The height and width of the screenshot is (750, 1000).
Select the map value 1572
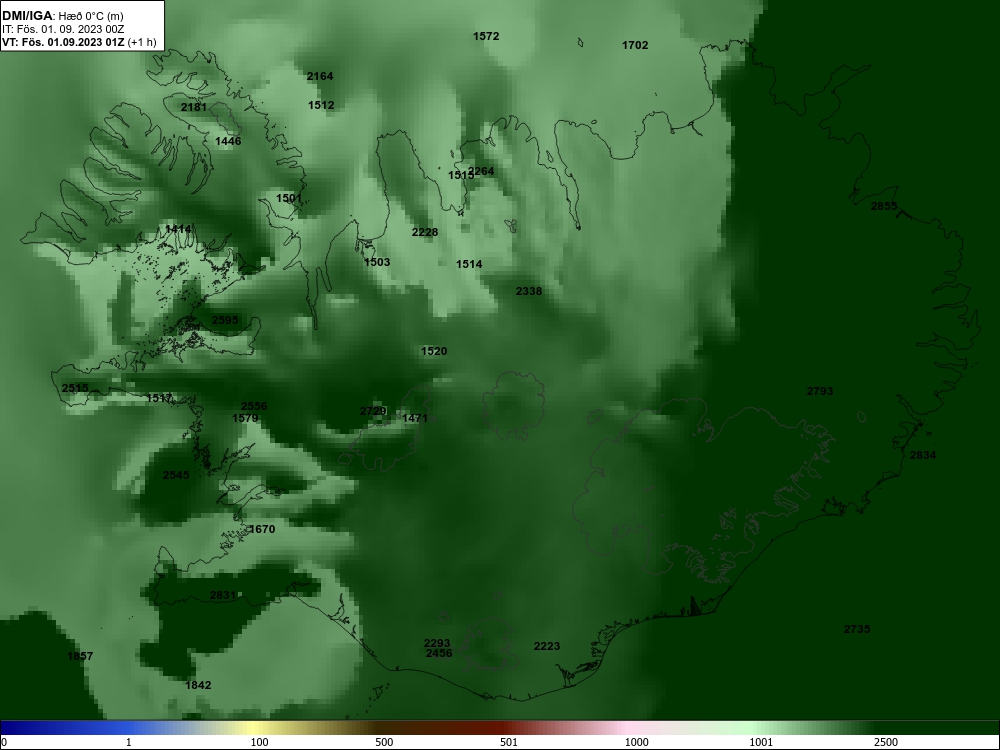pos(486,36)
